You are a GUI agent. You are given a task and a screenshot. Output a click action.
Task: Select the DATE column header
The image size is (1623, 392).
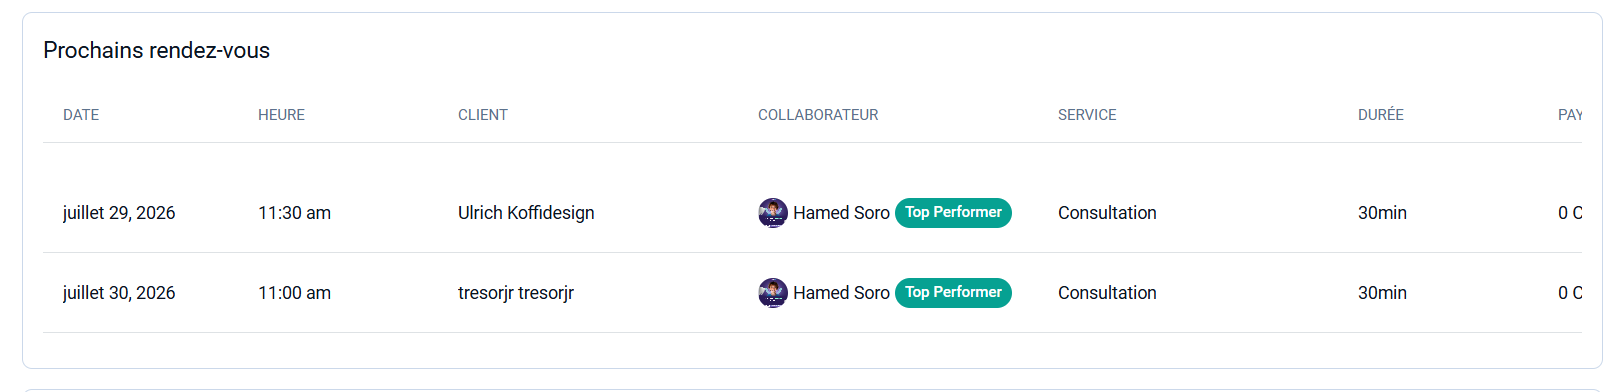pyautogui.click(x=81, y=115)
